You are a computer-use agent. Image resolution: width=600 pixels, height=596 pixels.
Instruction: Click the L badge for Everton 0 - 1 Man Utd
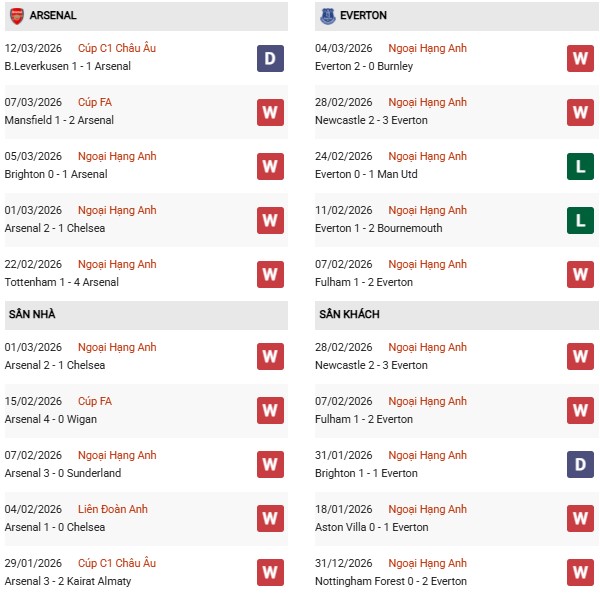pyautogui.click(x=580, y=166)
